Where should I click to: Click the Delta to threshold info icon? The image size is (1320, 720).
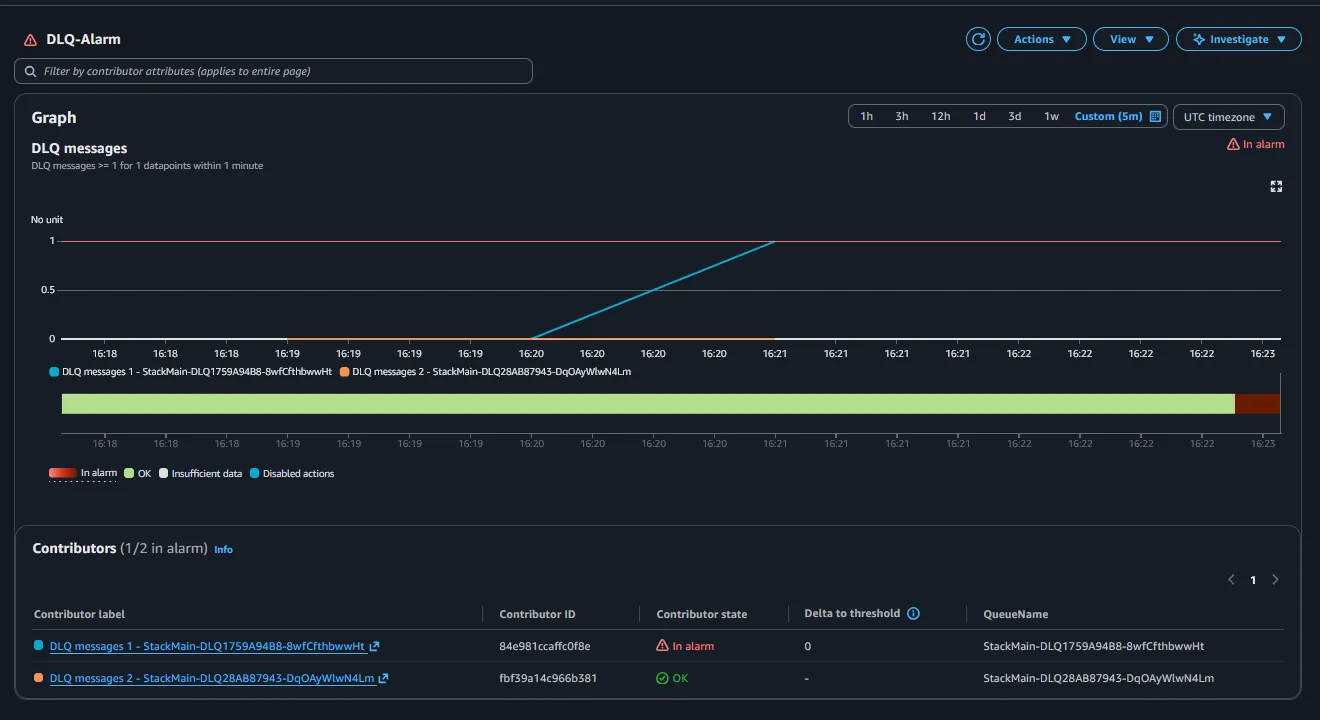click(x=913, y=614)
